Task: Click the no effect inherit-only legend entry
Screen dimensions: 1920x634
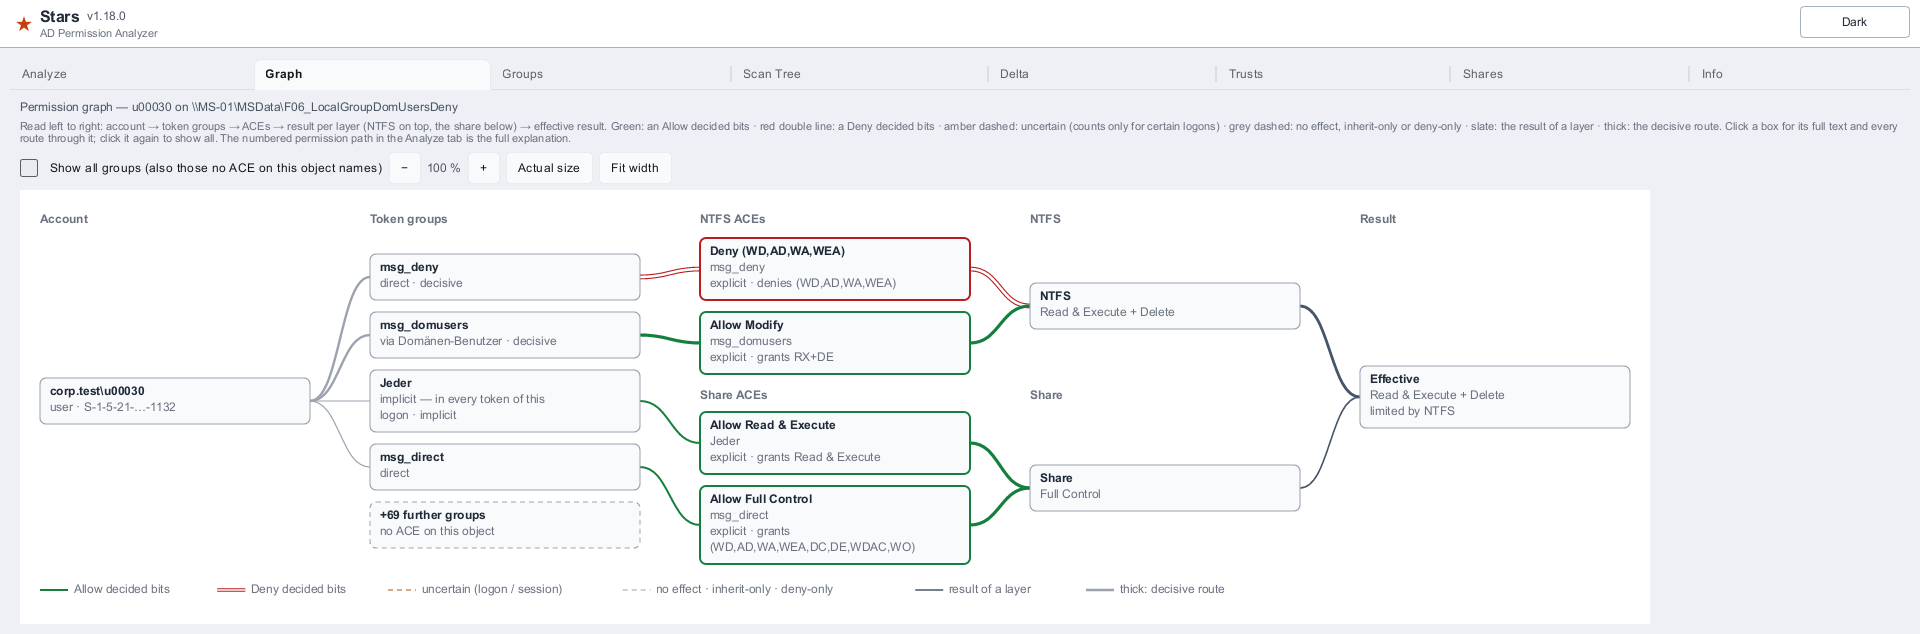Action: (x=727, y=589)
